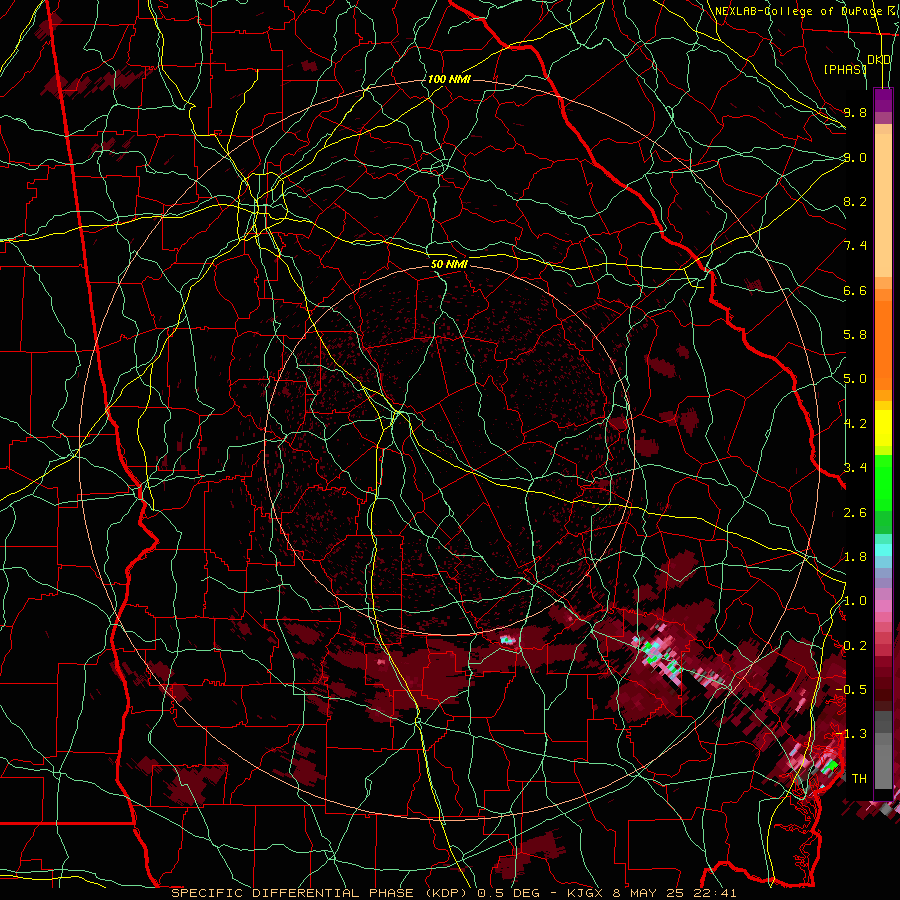Click the 6.6 value on the color scale

coord(855,290)
